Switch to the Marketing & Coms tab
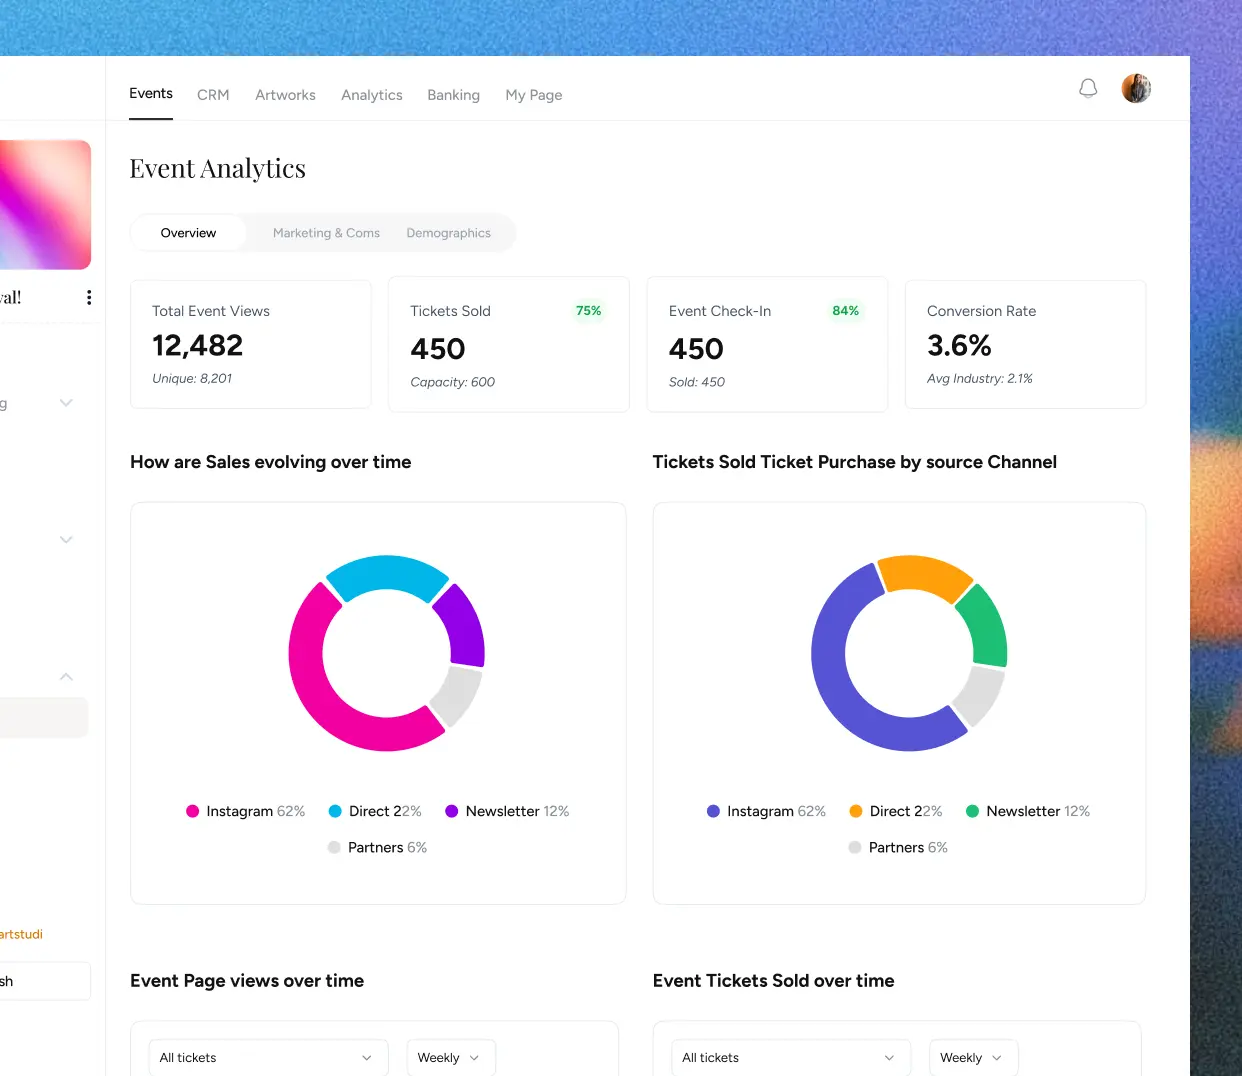This screenshot has width=1242, height=1076. (x=326, y=232)
